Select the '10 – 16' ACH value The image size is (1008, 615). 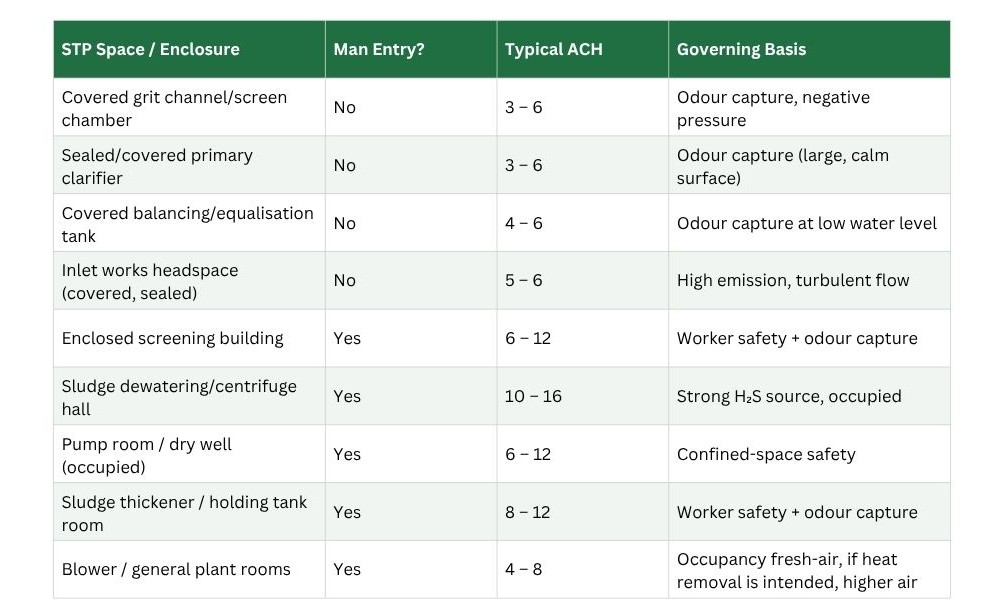pyautogui.click(x=533, y=397)
